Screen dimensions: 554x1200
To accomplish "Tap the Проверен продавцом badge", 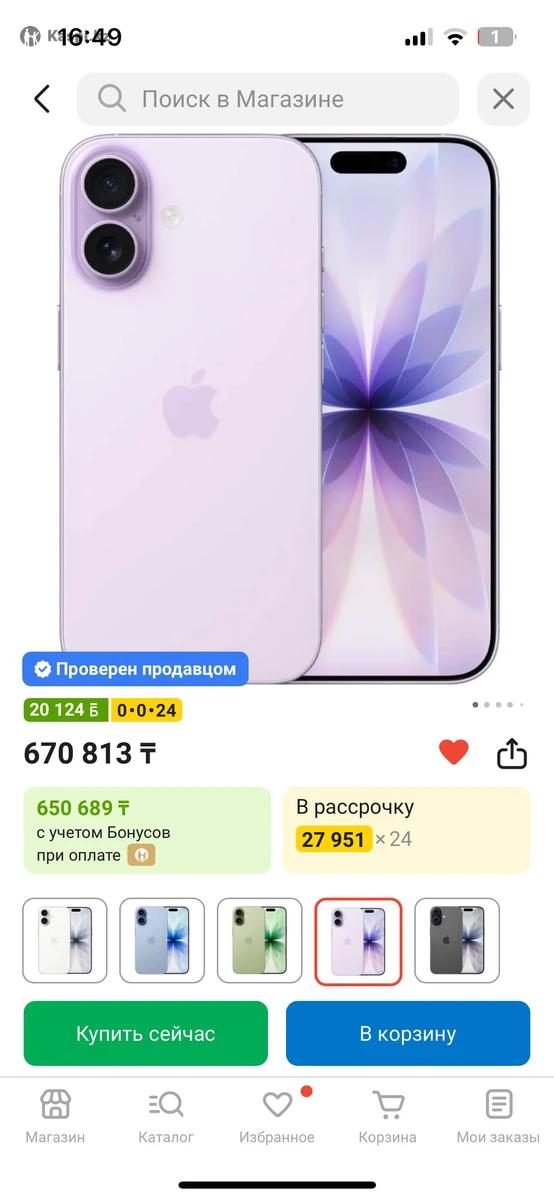I will pos(136,669).
